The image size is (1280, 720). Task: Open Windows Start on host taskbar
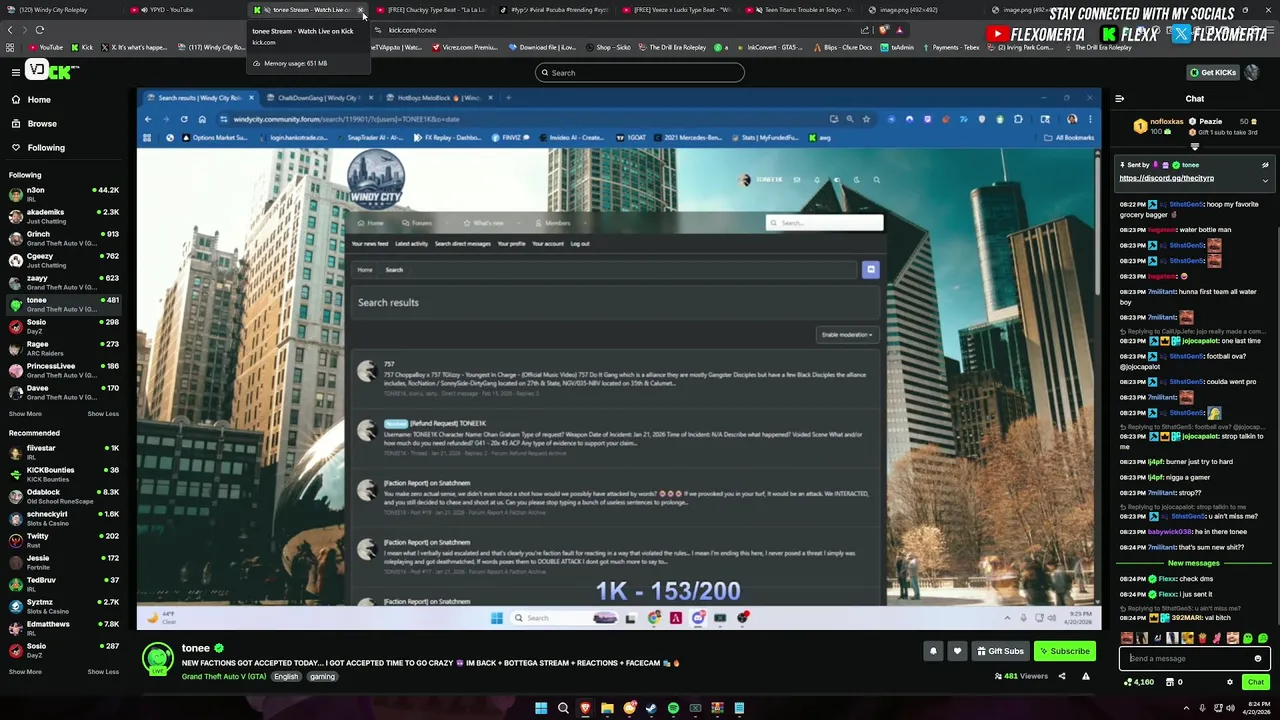(x=541, y=708)
